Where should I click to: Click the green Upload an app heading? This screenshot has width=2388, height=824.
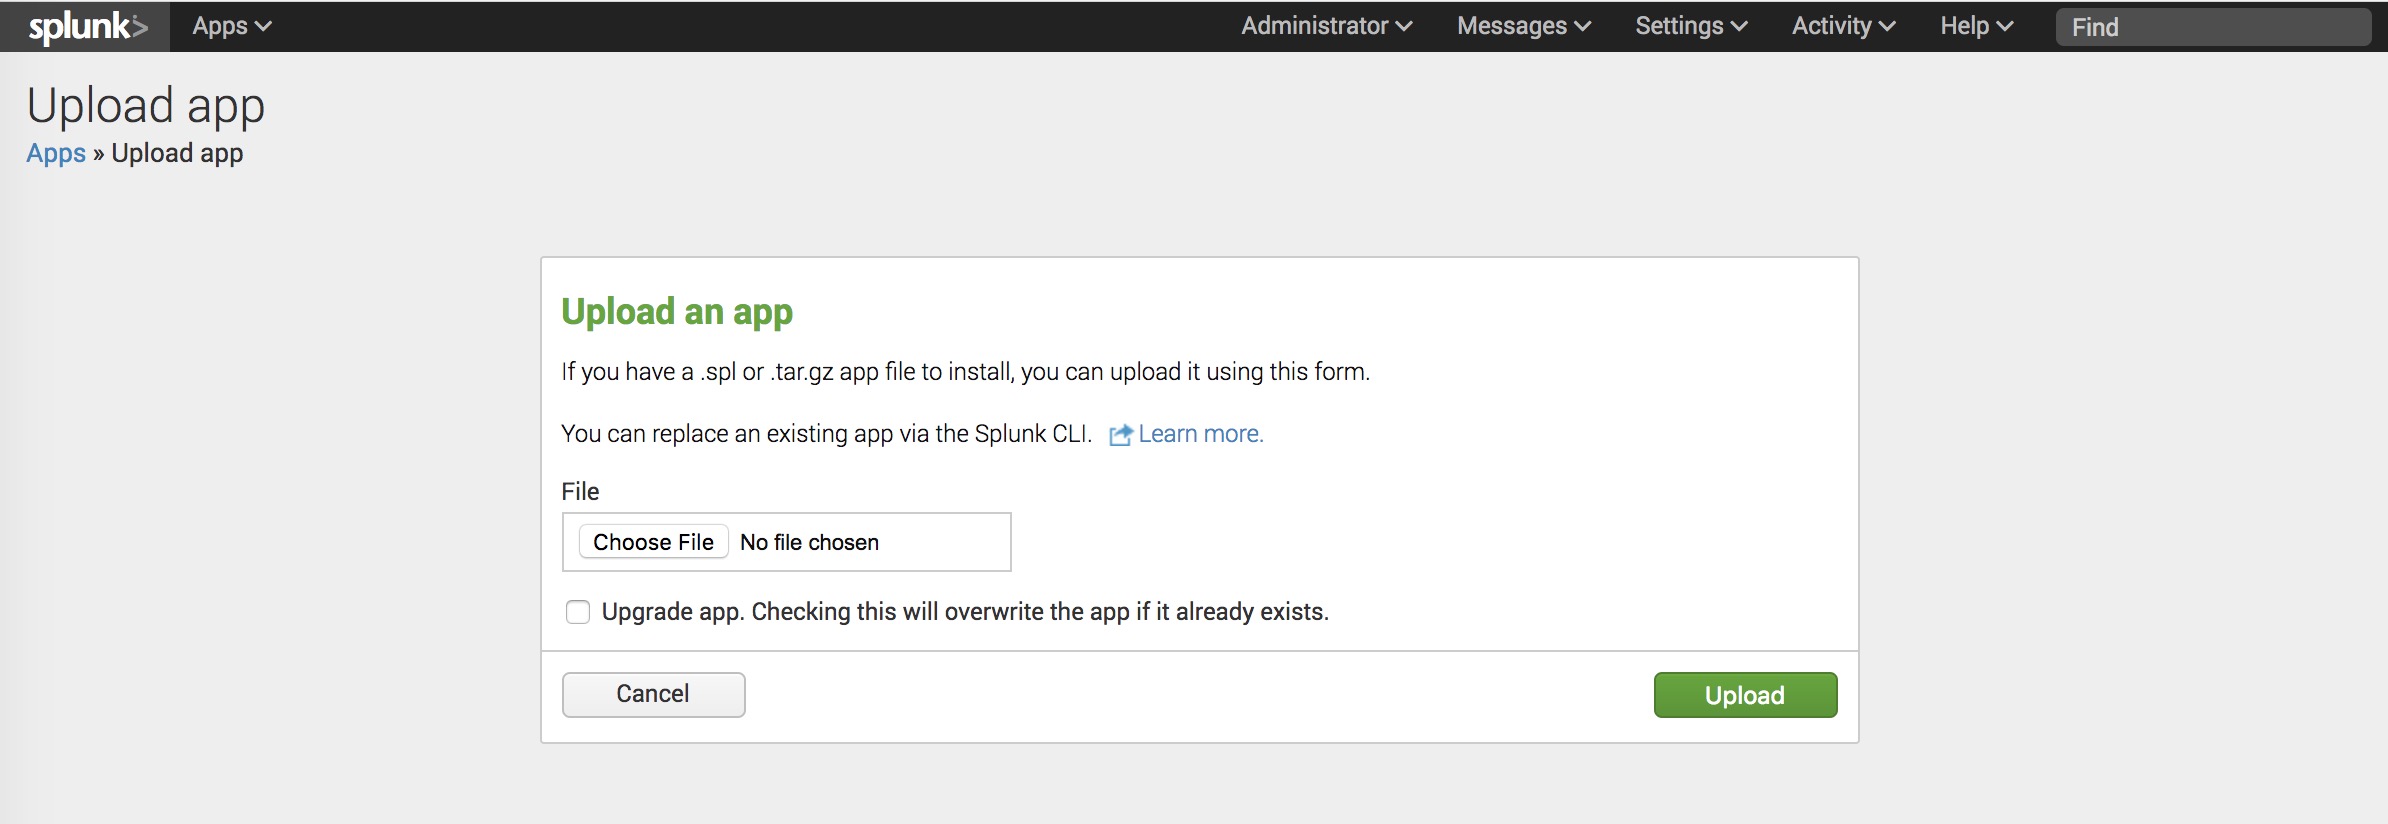coord(677,312)
